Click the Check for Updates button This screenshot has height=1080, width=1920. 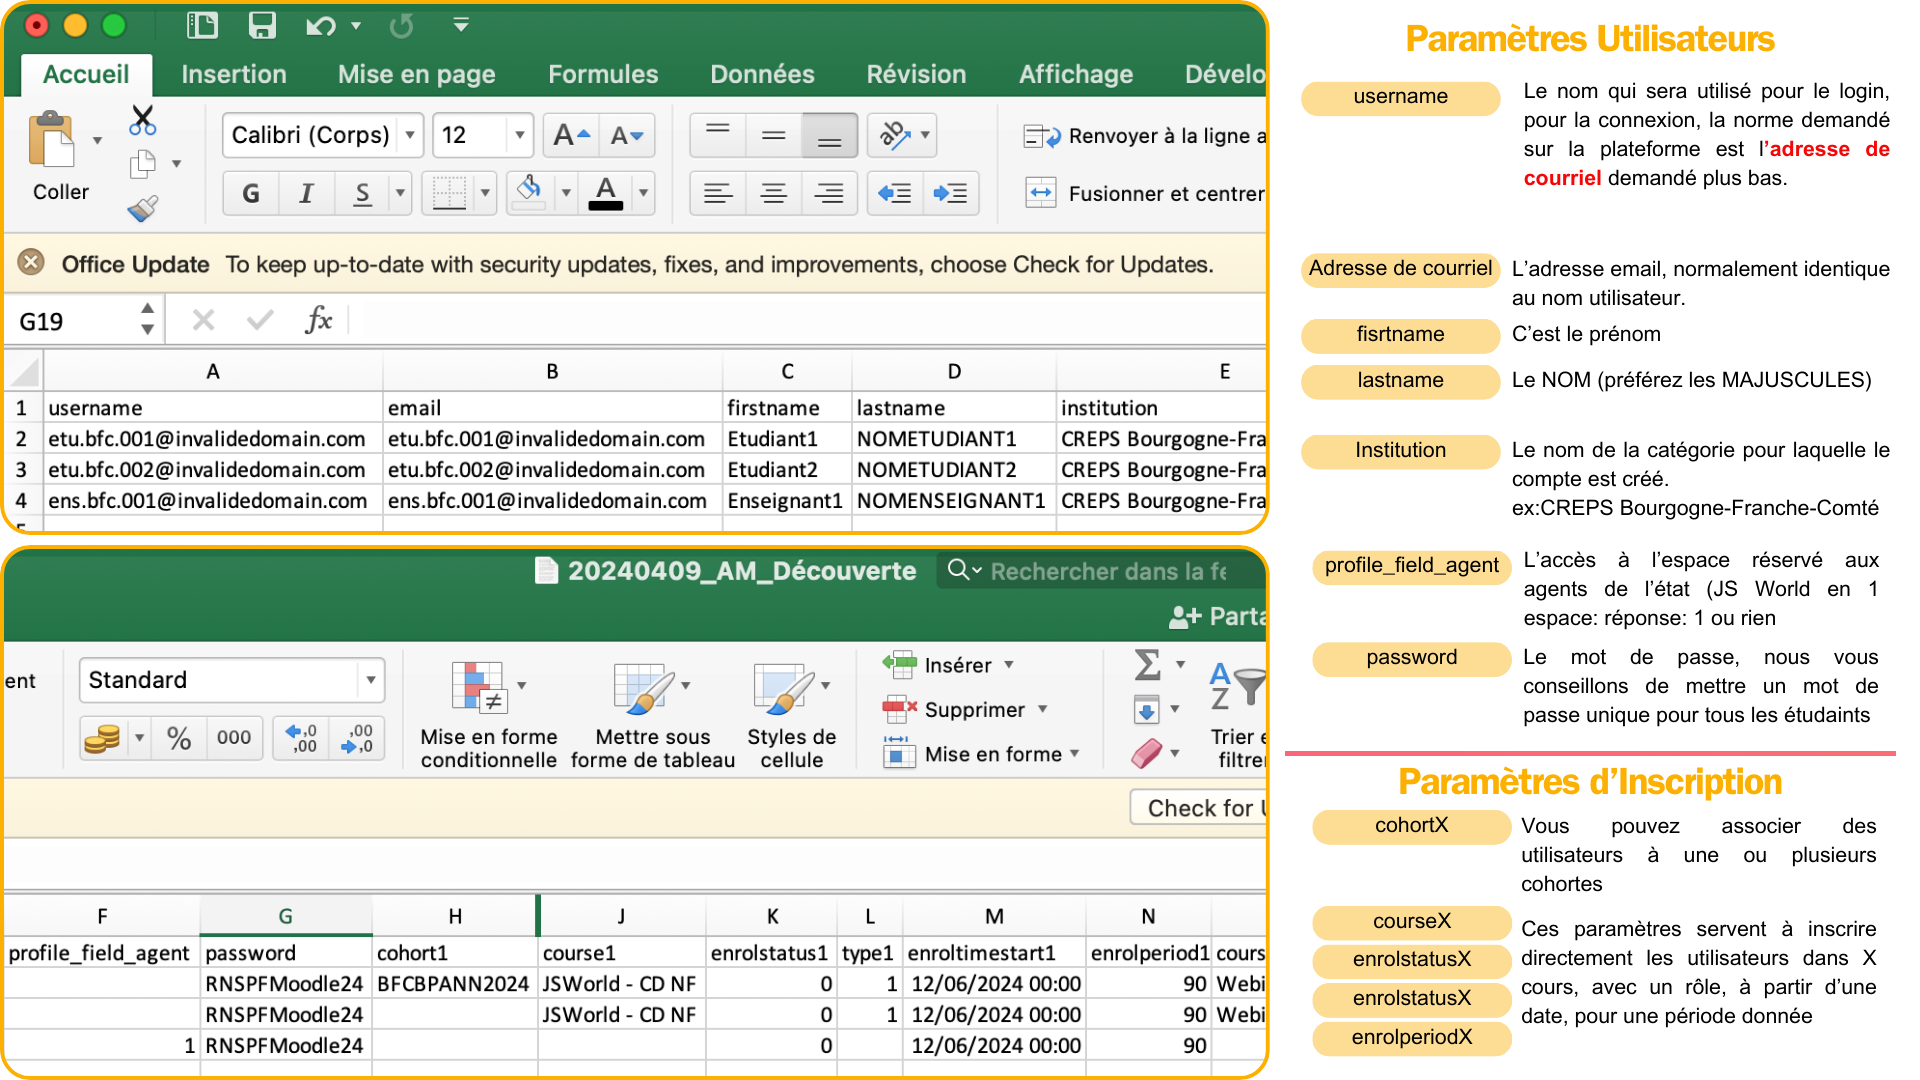(x=1200, y=808)
